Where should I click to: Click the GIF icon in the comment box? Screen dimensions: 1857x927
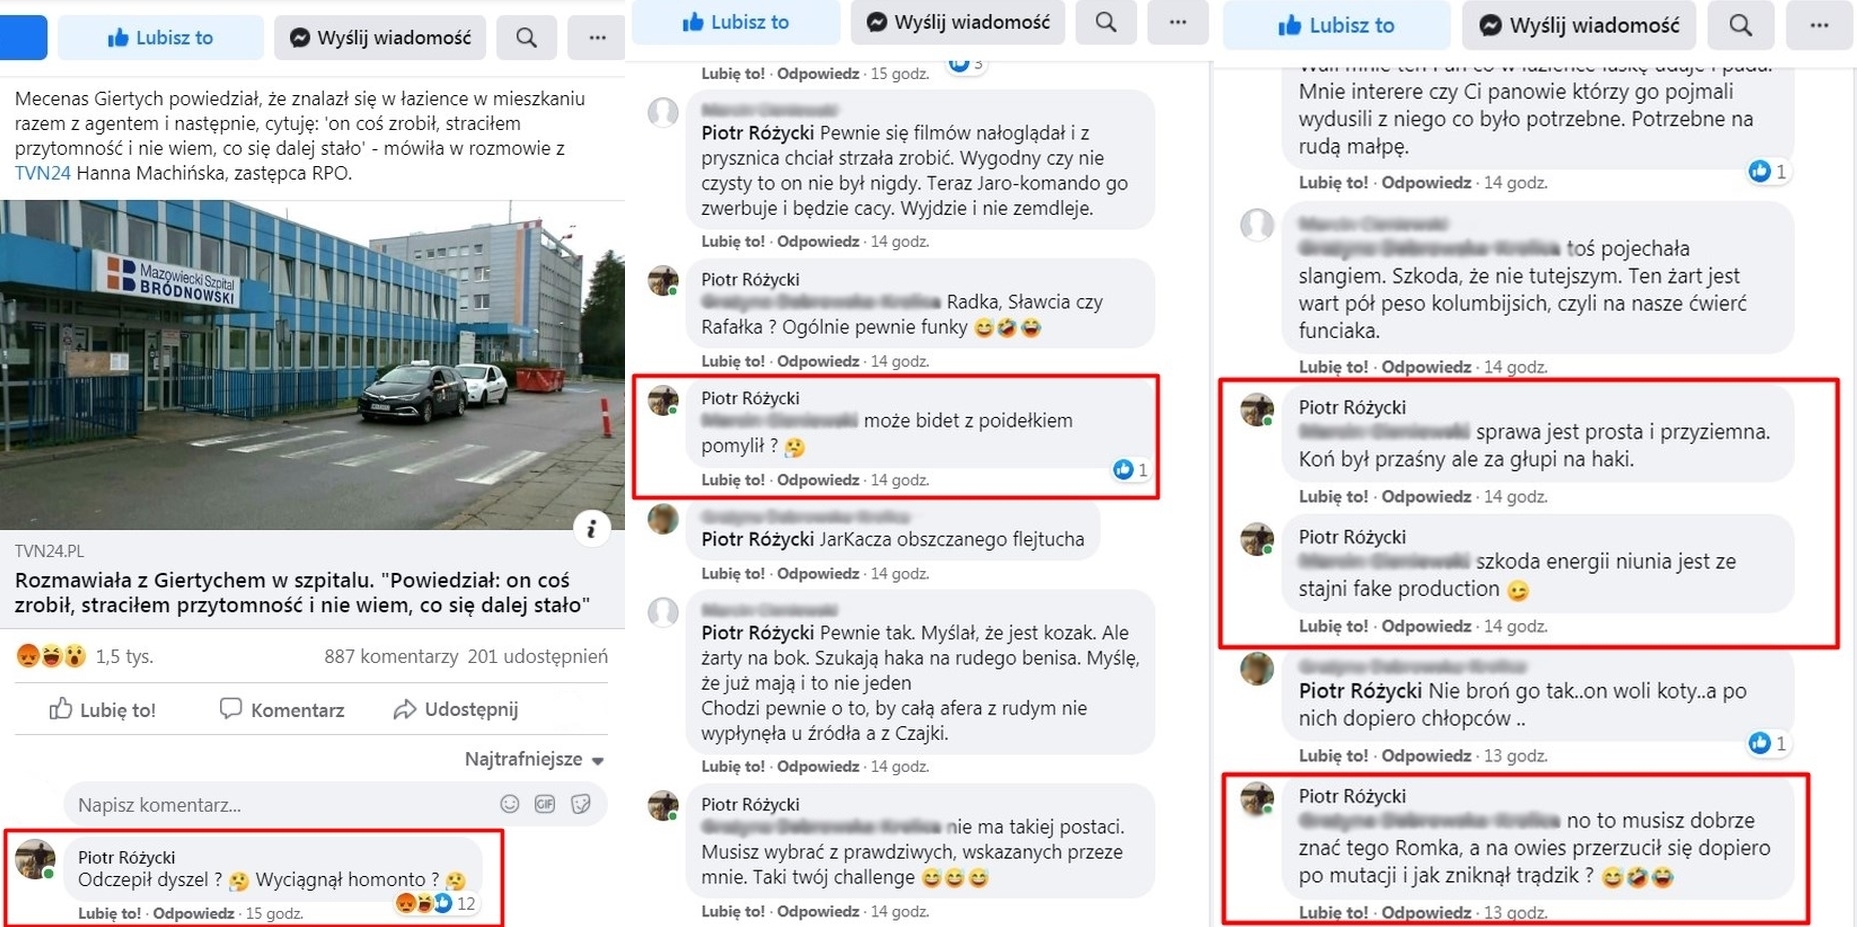point(545,804)
